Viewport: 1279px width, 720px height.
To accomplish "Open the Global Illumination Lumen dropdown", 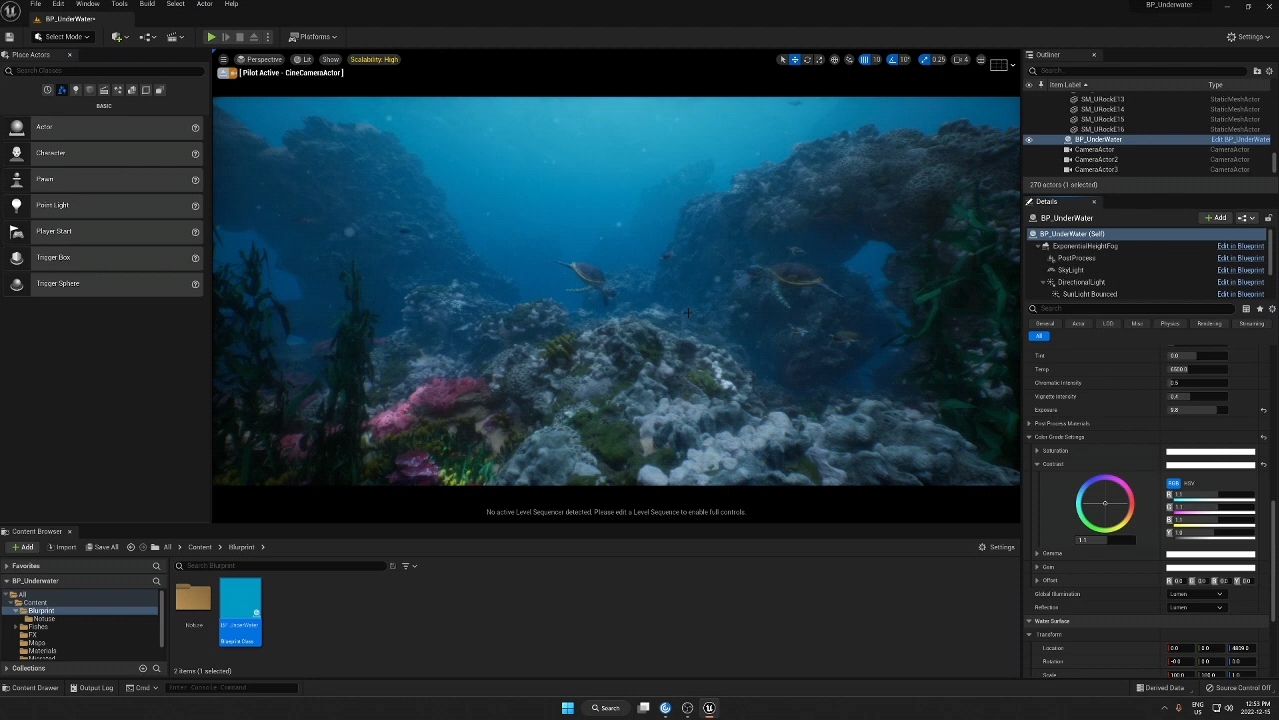I will [1195, 594].
